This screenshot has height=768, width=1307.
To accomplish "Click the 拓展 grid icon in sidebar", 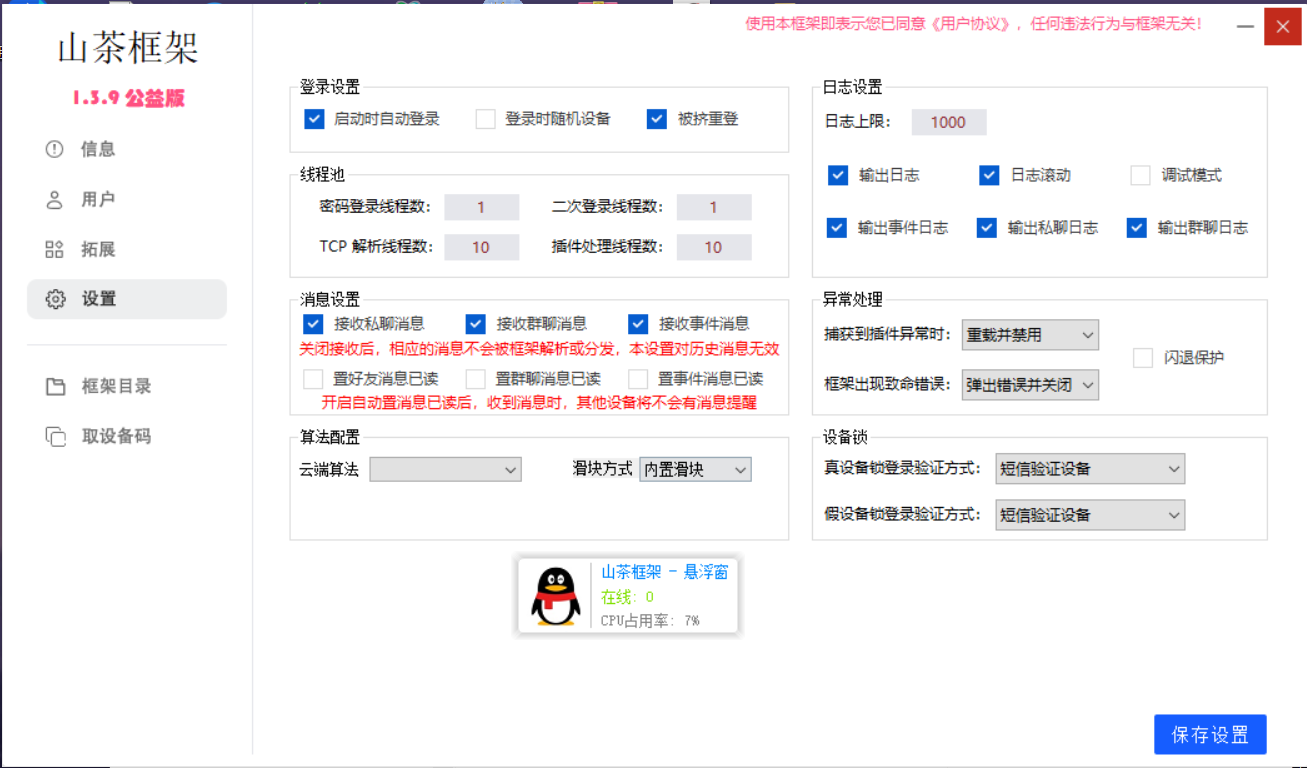I will (x=55, y=249).
